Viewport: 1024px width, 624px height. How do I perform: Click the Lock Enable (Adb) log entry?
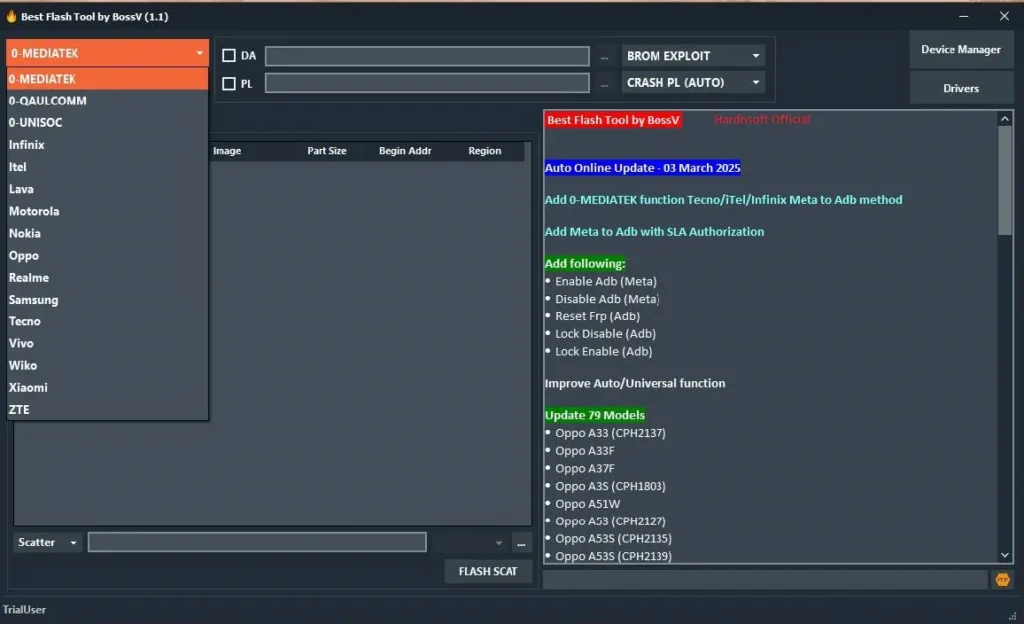click(603, 351)
